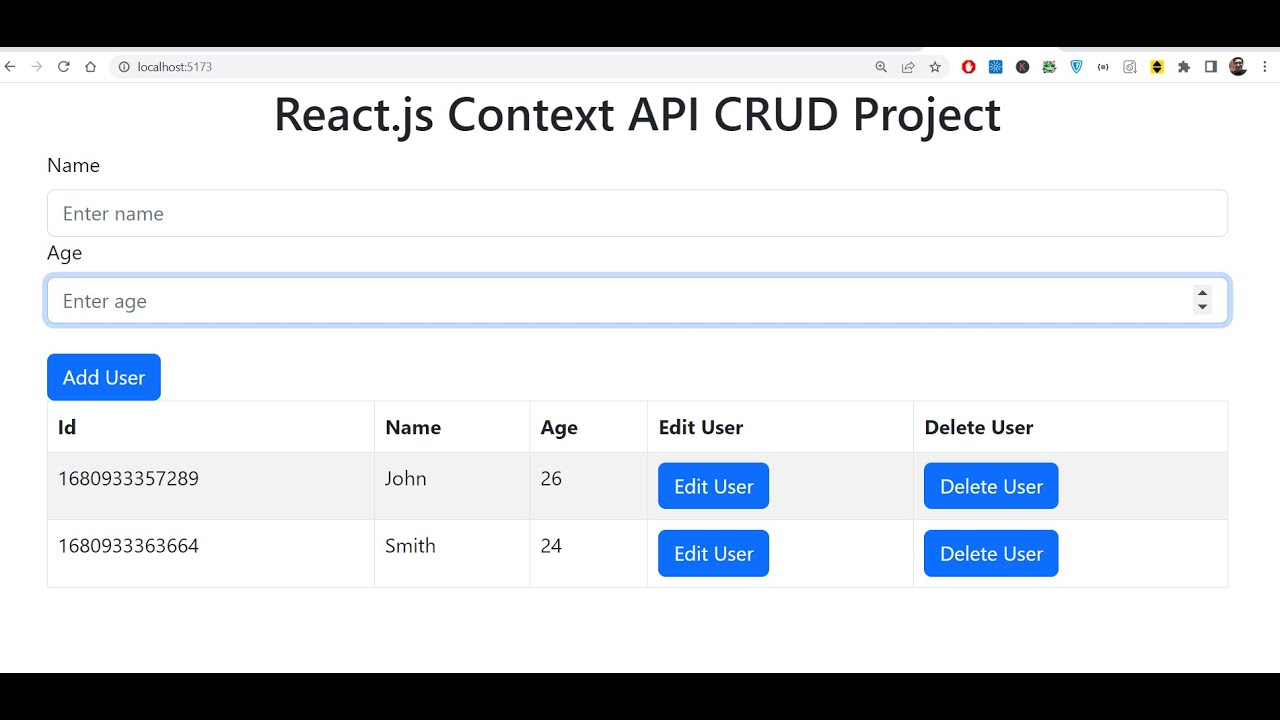
Task: Share this page using the share icon
Action: pos(908,67)
